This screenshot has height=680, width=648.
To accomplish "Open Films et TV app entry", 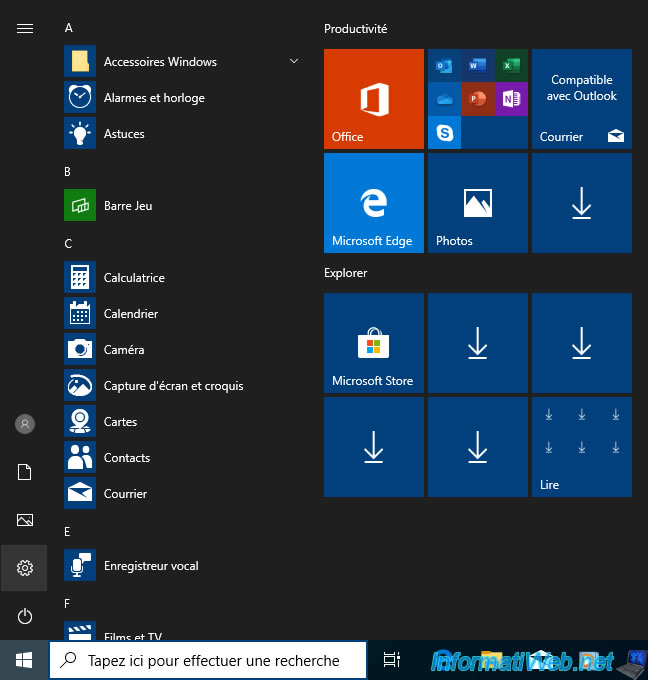I will 182,632.
